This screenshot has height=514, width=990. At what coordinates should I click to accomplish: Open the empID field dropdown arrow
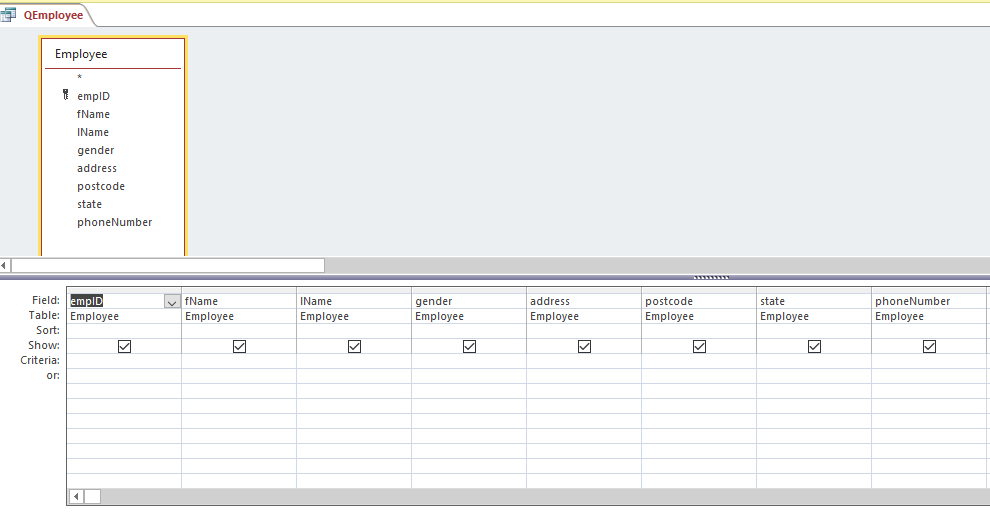[172, 302]
